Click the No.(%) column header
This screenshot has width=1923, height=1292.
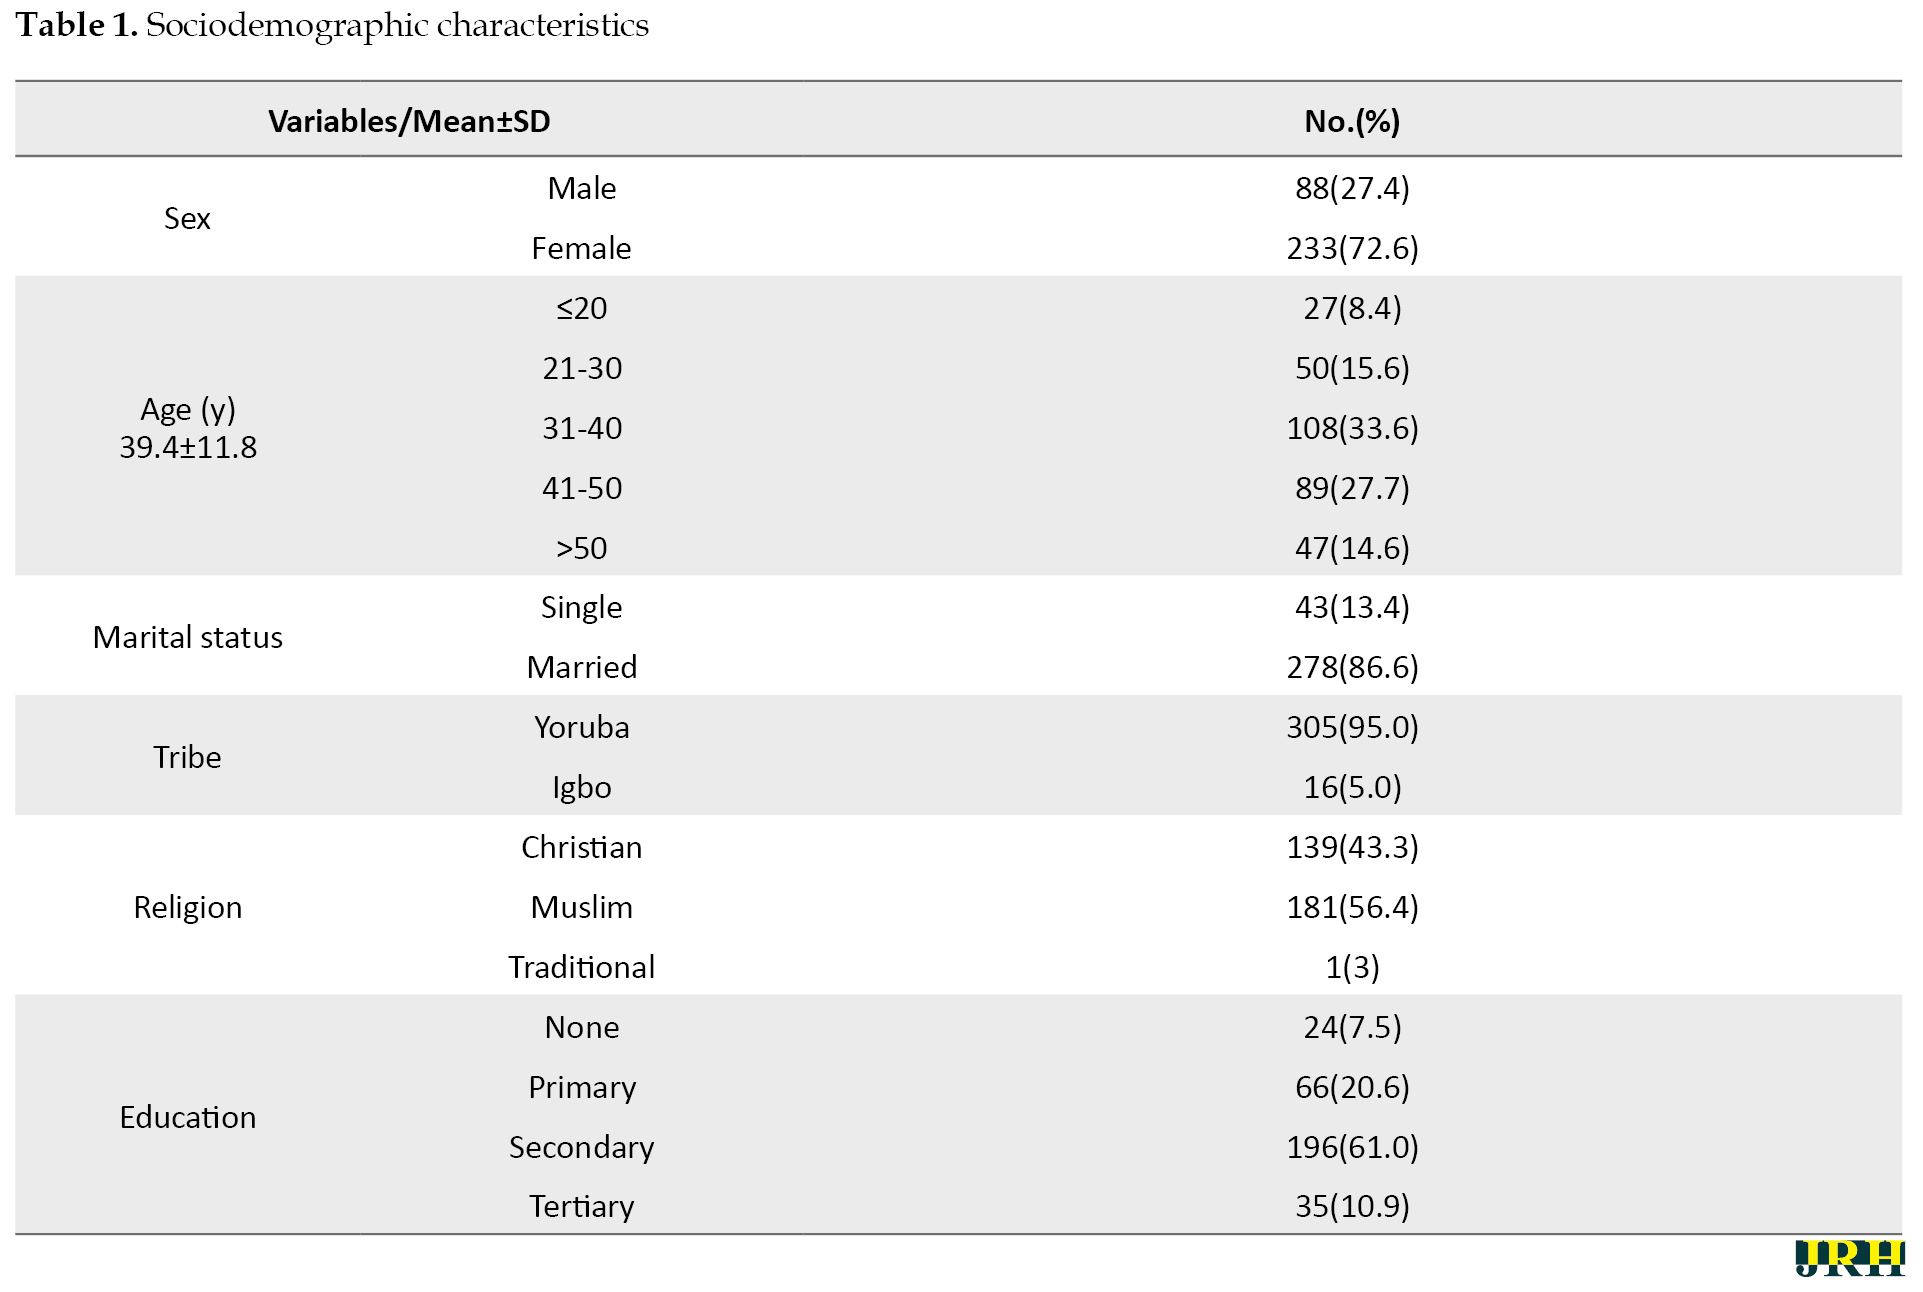1352,121
